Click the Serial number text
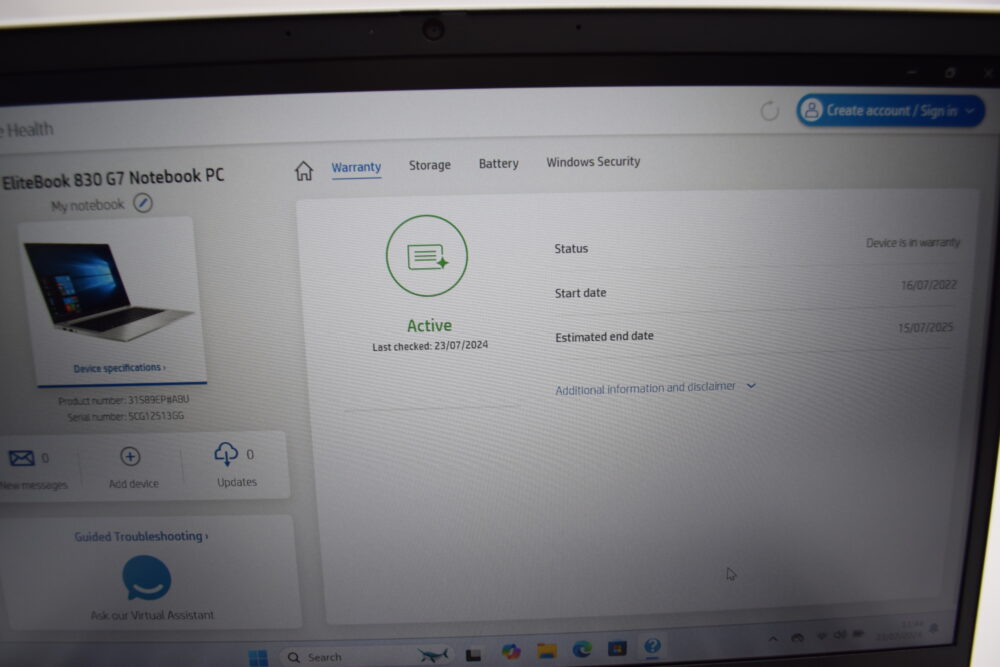Viewport: 1000px width, 667px height. pos(126,416)
